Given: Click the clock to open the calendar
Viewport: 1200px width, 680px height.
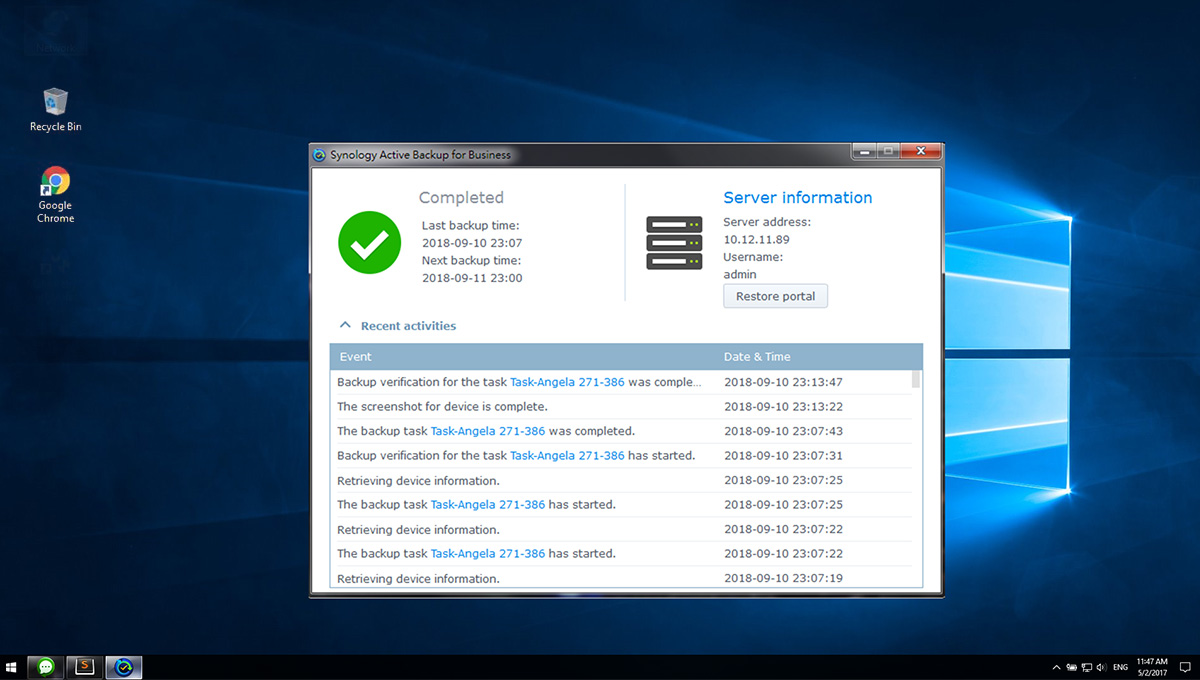Looking at the screenshot, I should point(1150,666).
